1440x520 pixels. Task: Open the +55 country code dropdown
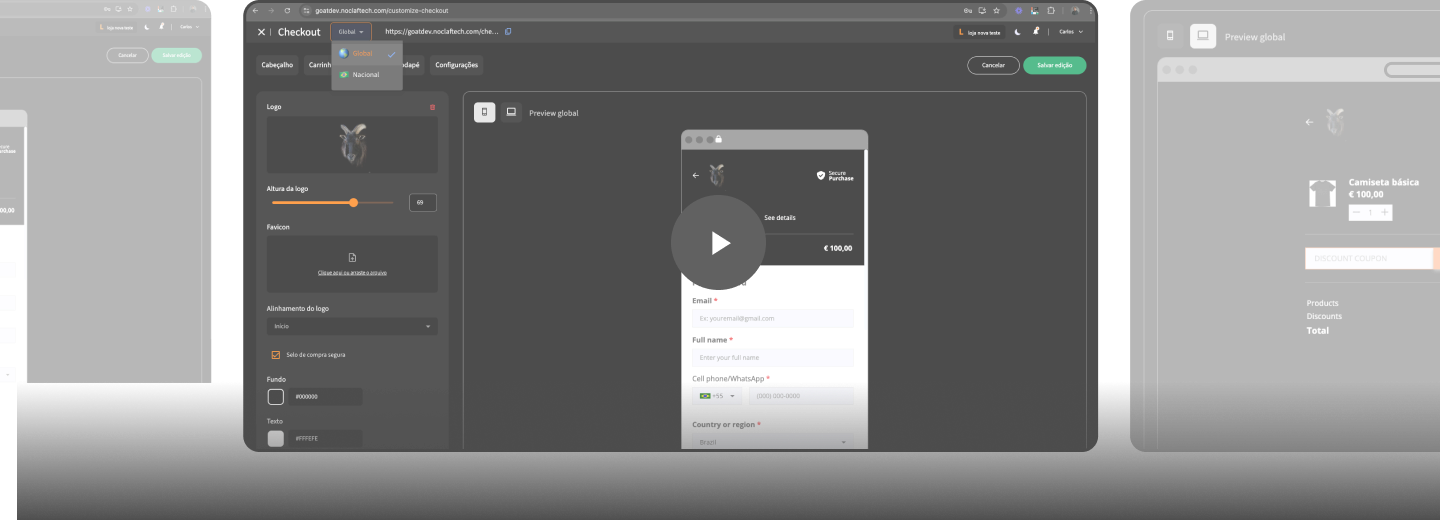click(718, 396)
